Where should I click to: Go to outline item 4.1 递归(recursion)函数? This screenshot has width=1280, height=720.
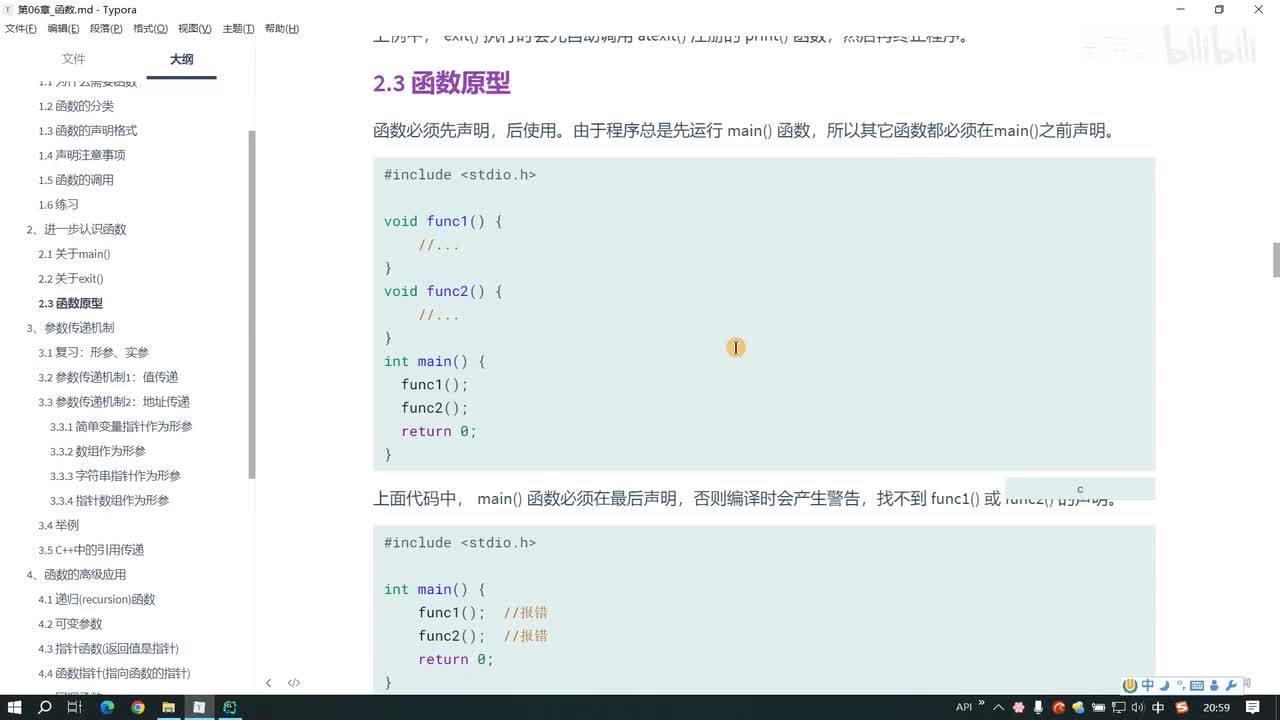point(97,599)
